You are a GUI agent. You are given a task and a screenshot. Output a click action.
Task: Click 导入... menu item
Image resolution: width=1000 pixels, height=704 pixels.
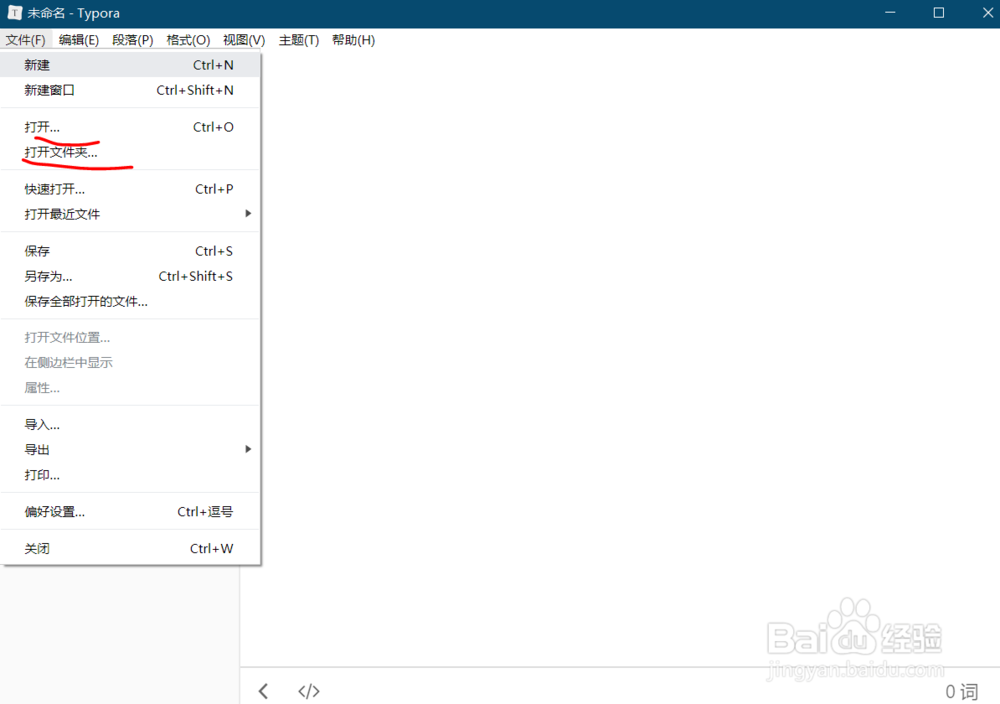pyautogui.click(x=130, y=424)
